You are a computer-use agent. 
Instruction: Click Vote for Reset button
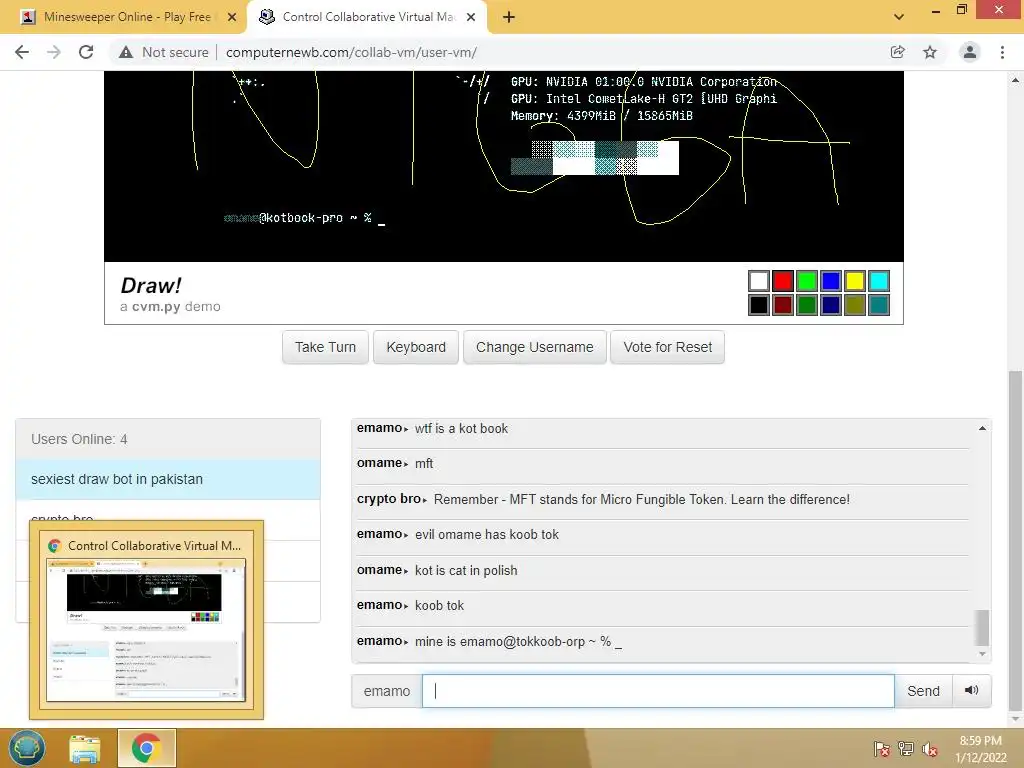coord(667,347)
